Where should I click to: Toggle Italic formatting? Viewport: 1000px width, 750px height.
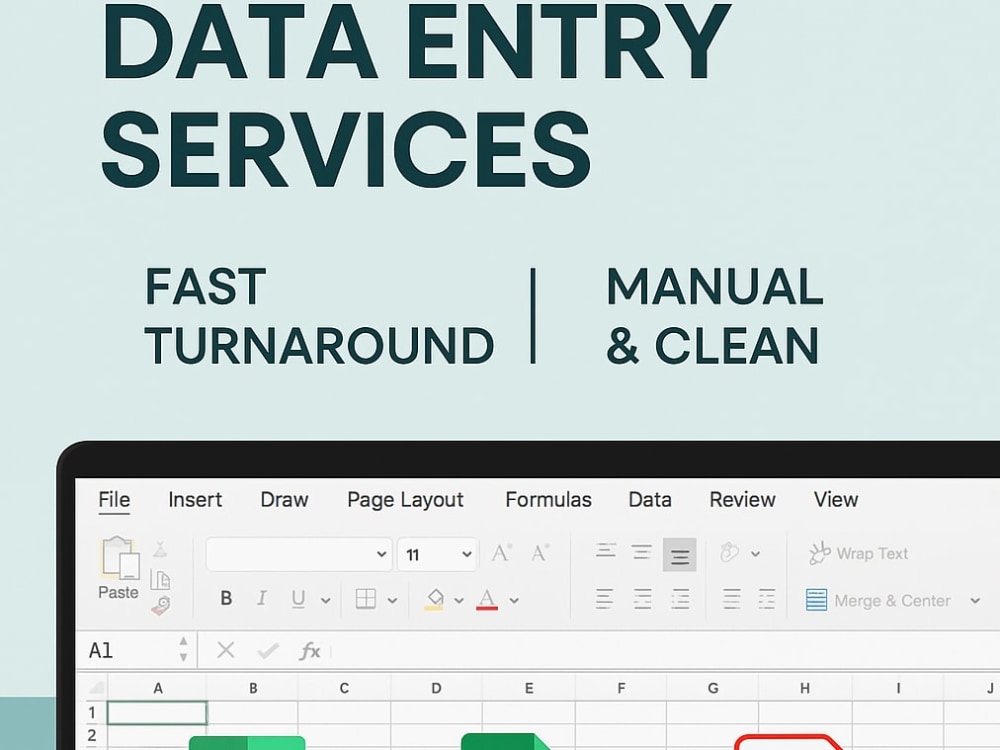261,598
